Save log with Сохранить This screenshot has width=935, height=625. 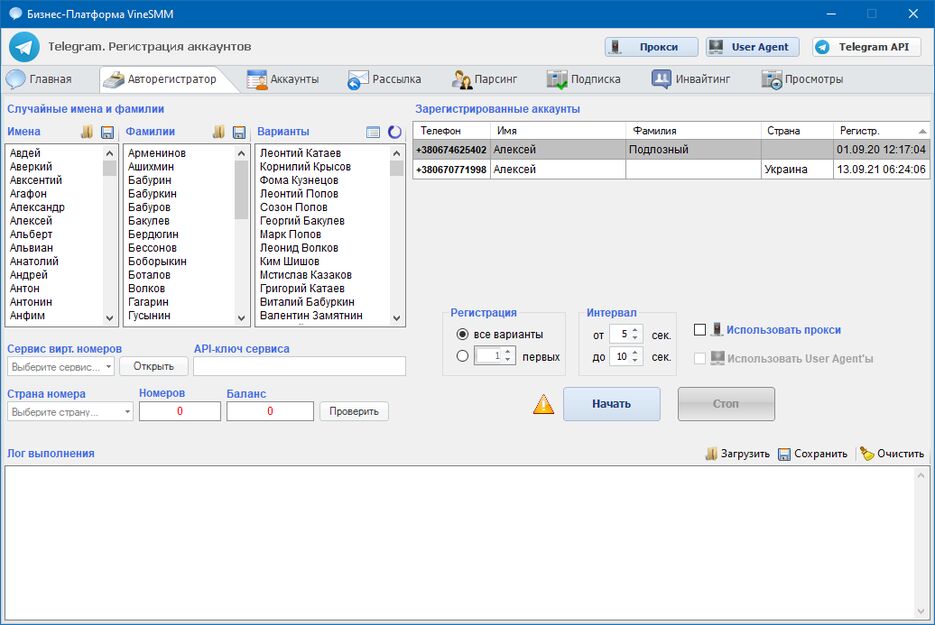click(x=813, y=454)
